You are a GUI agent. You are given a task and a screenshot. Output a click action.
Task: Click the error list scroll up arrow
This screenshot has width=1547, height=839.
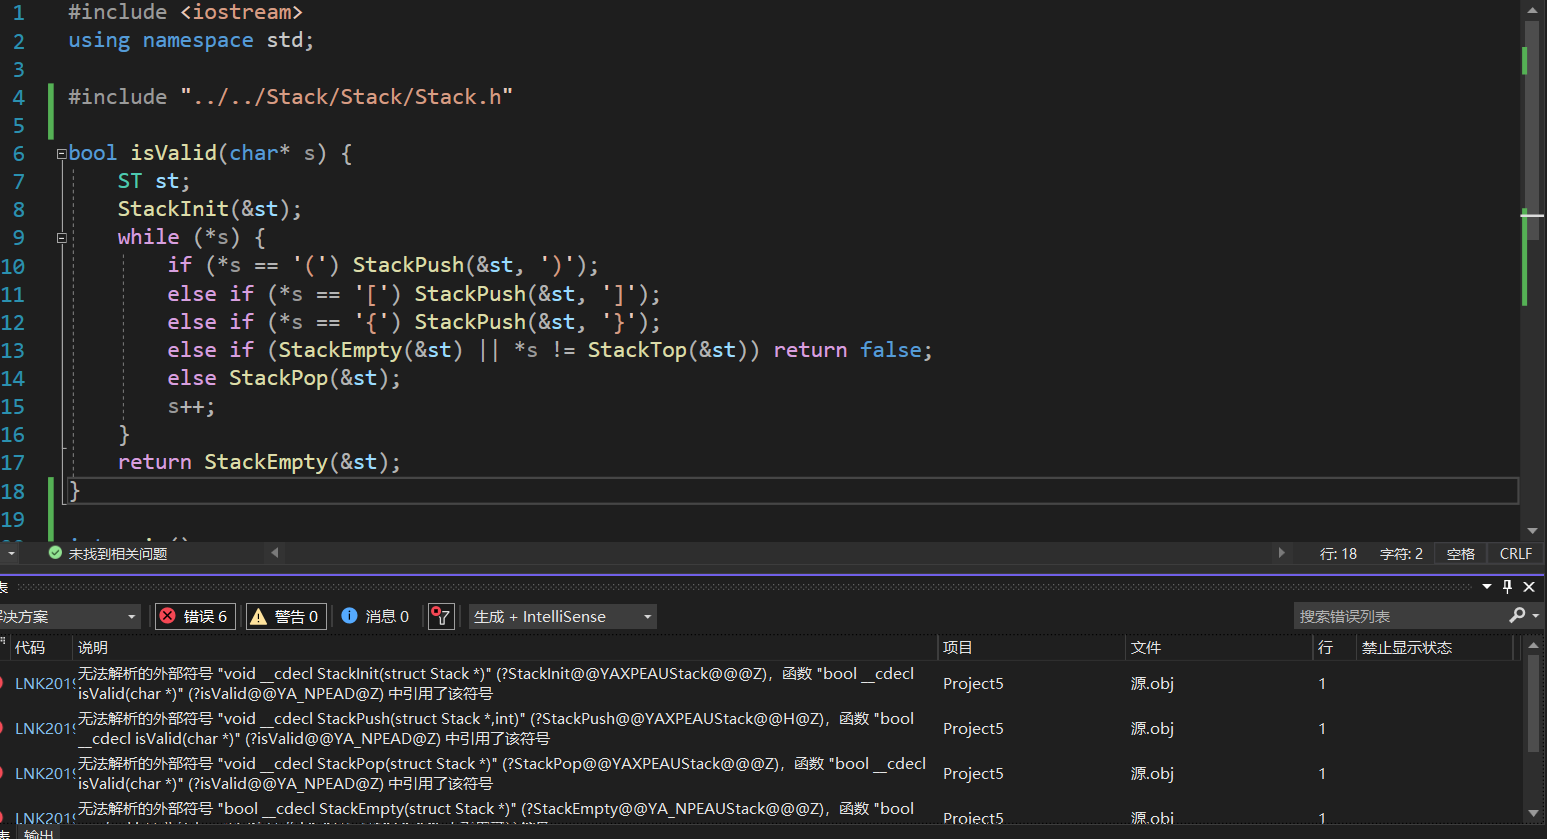(x=1534, y=647)
